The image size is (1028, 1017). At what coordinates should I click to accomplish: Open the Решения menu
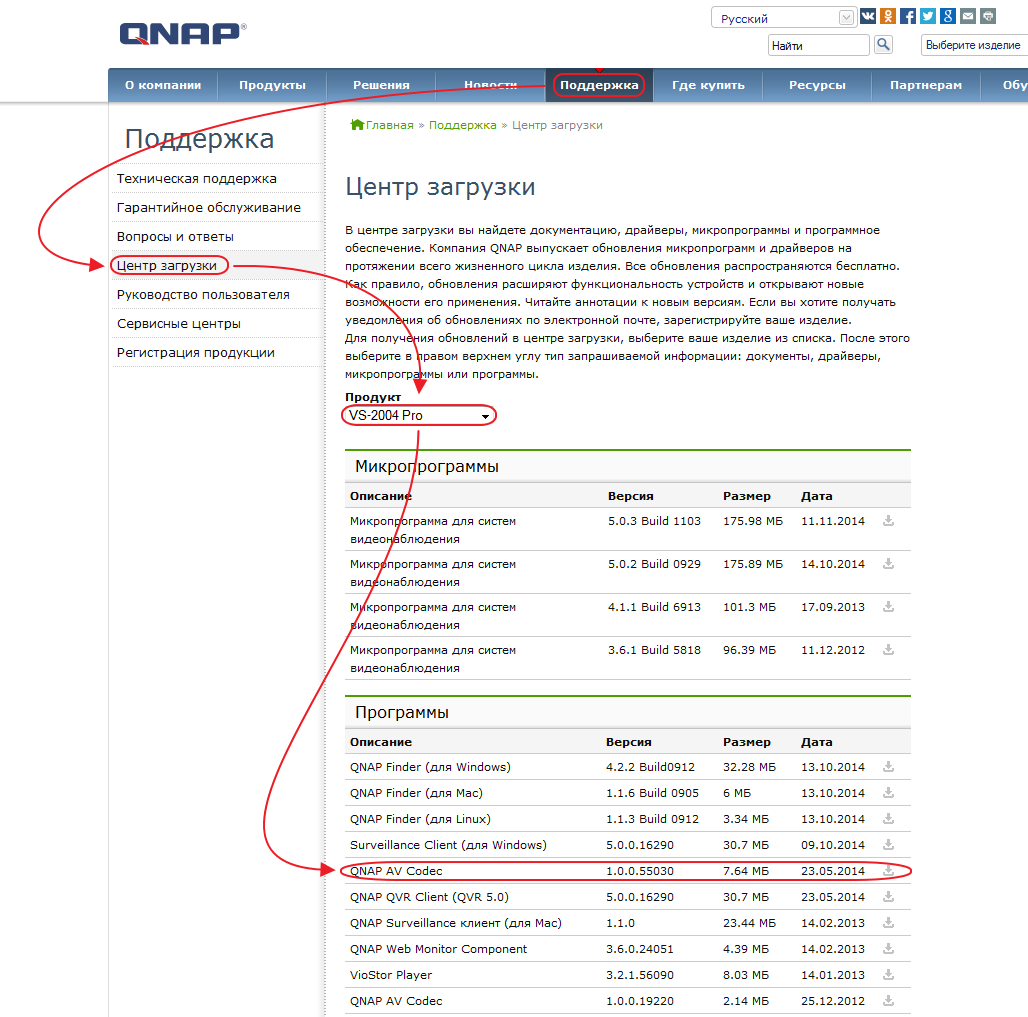pos(381,85)
